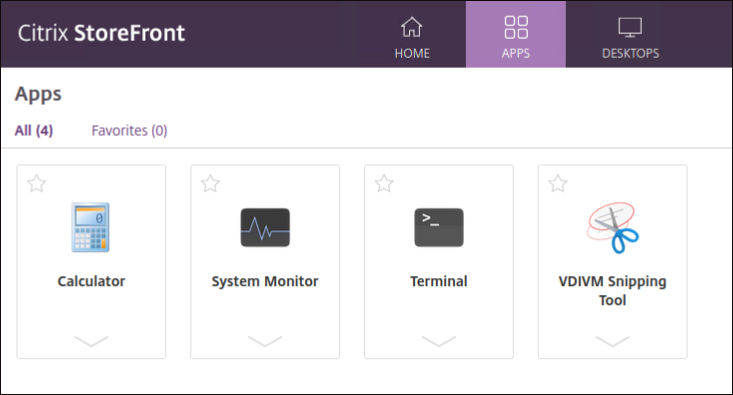Image resolution: width=733 pixels, height=395 pixels.
Task: Click the Calculator name label
Action: pyautogui.click(x=91, y=281)
